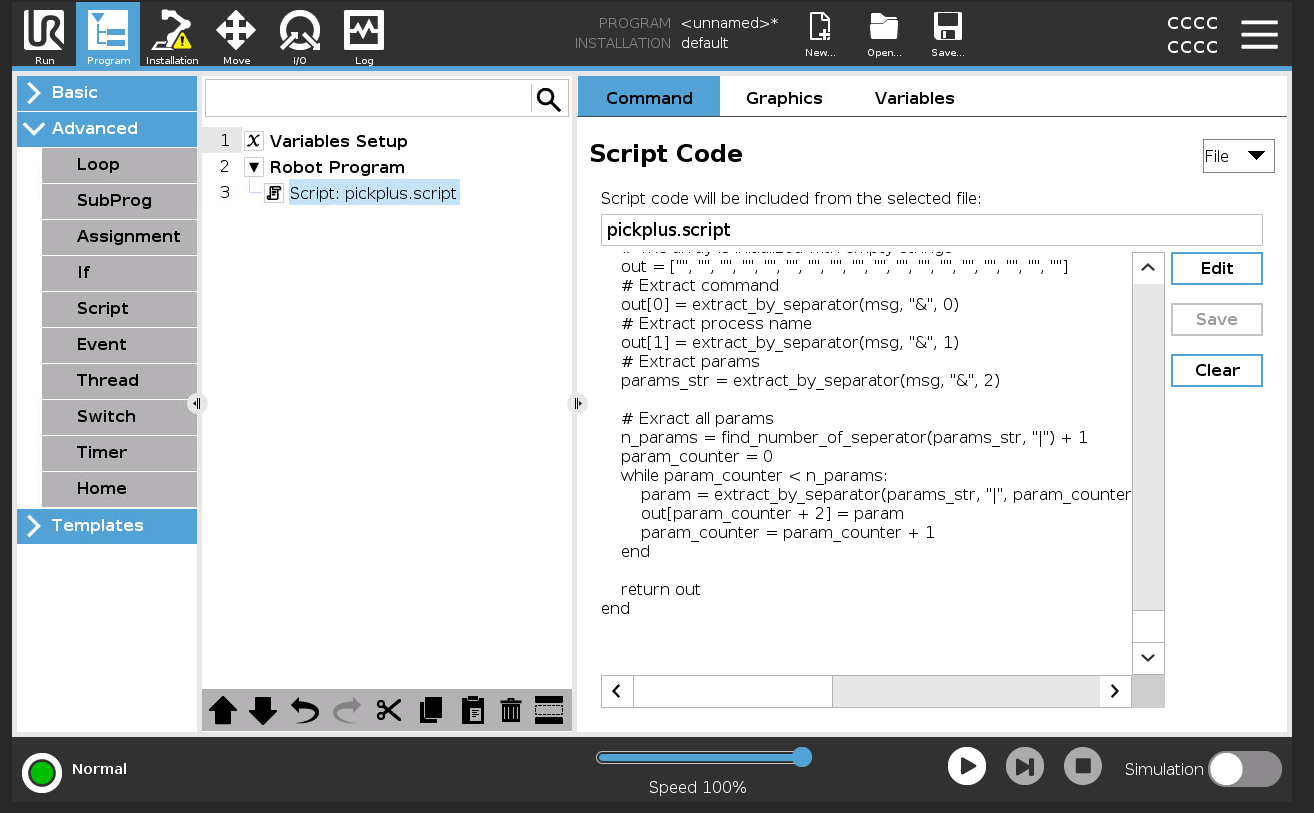Click the horizontal scrollbar right arrow
The height and width of the screenshot is (813, 1314).
coord(1115,691)
